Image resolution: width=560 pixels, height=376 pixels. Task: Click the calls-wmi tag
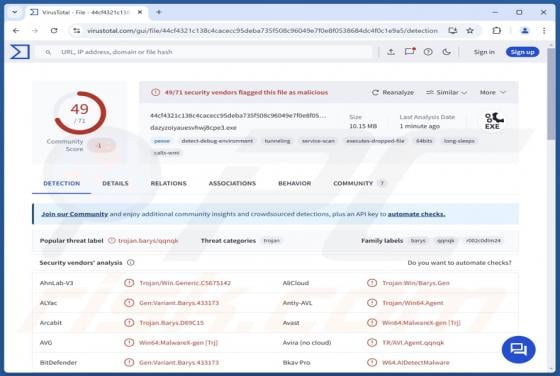point(166,153)
